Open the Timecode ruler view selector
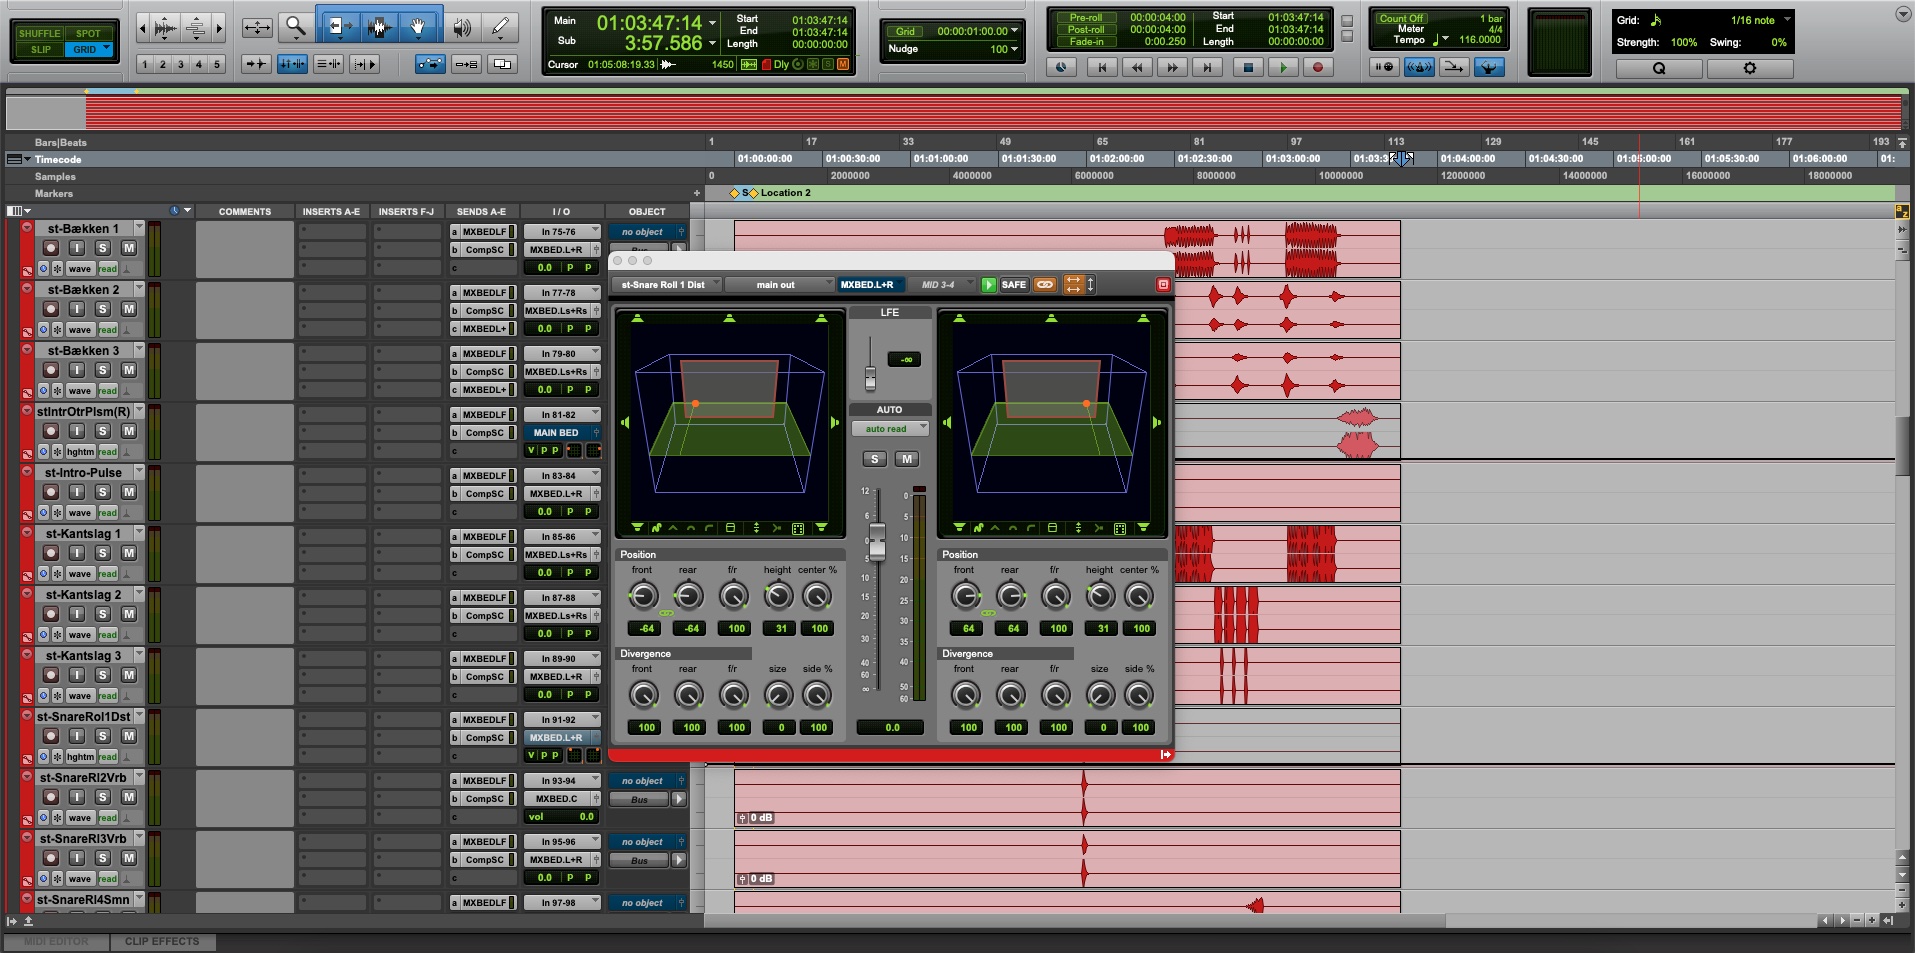Screen dimensions: 1915x953 18,159
